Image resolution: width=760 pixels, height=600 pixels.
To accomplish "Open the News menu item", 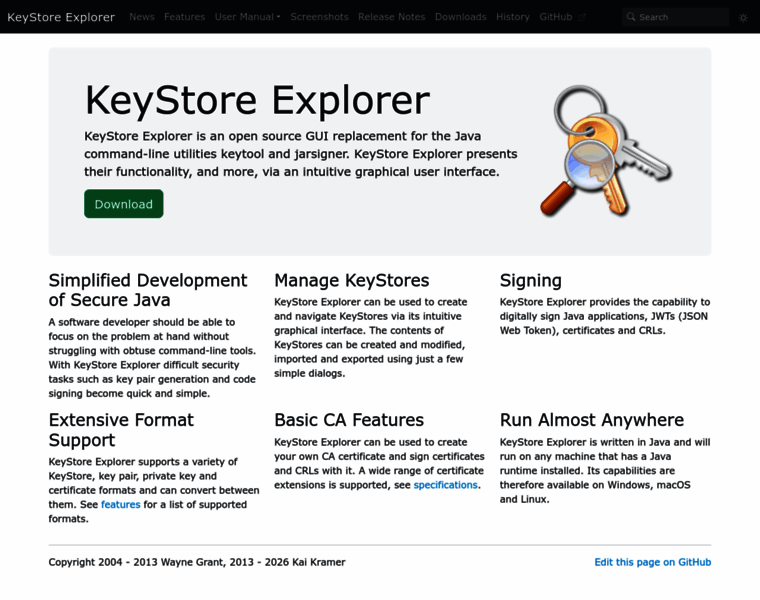I will (142, 17).
